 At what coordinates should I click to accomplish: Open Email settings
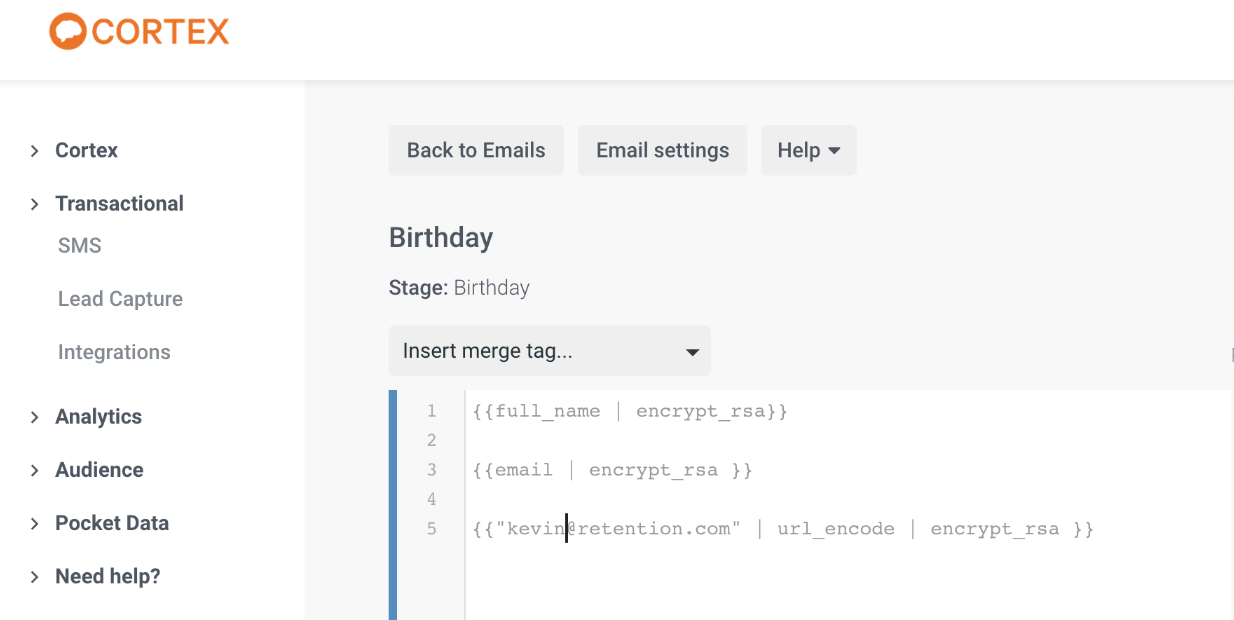[663, 150]
